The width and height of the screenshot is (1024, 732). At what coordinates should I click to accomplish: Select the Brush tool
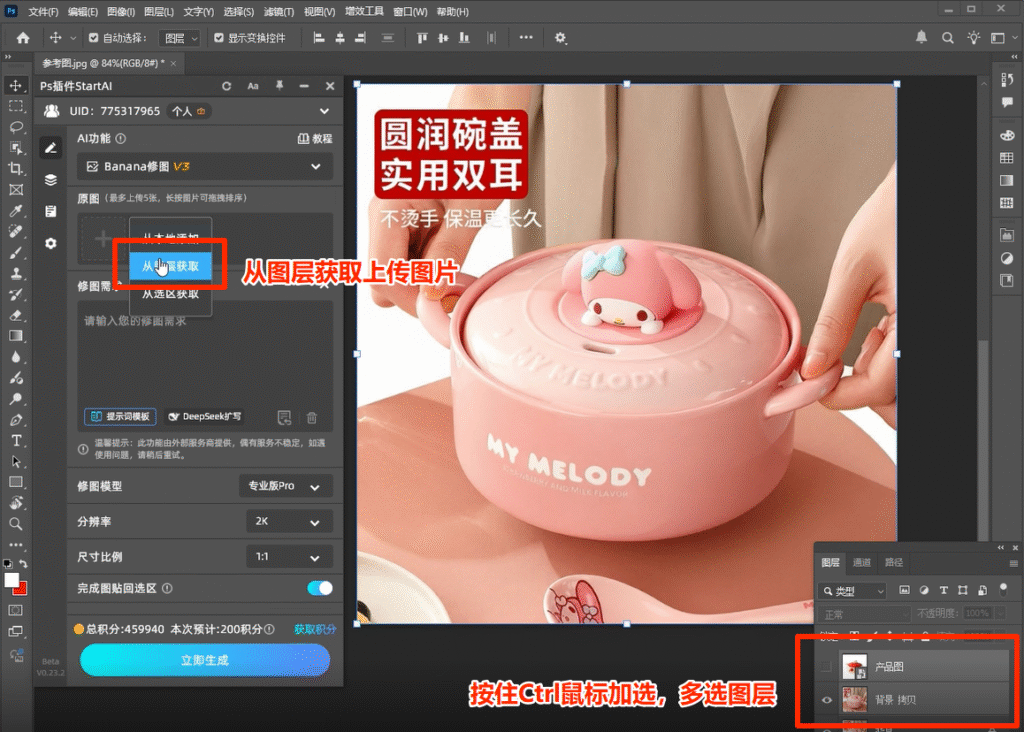point(16,253)
